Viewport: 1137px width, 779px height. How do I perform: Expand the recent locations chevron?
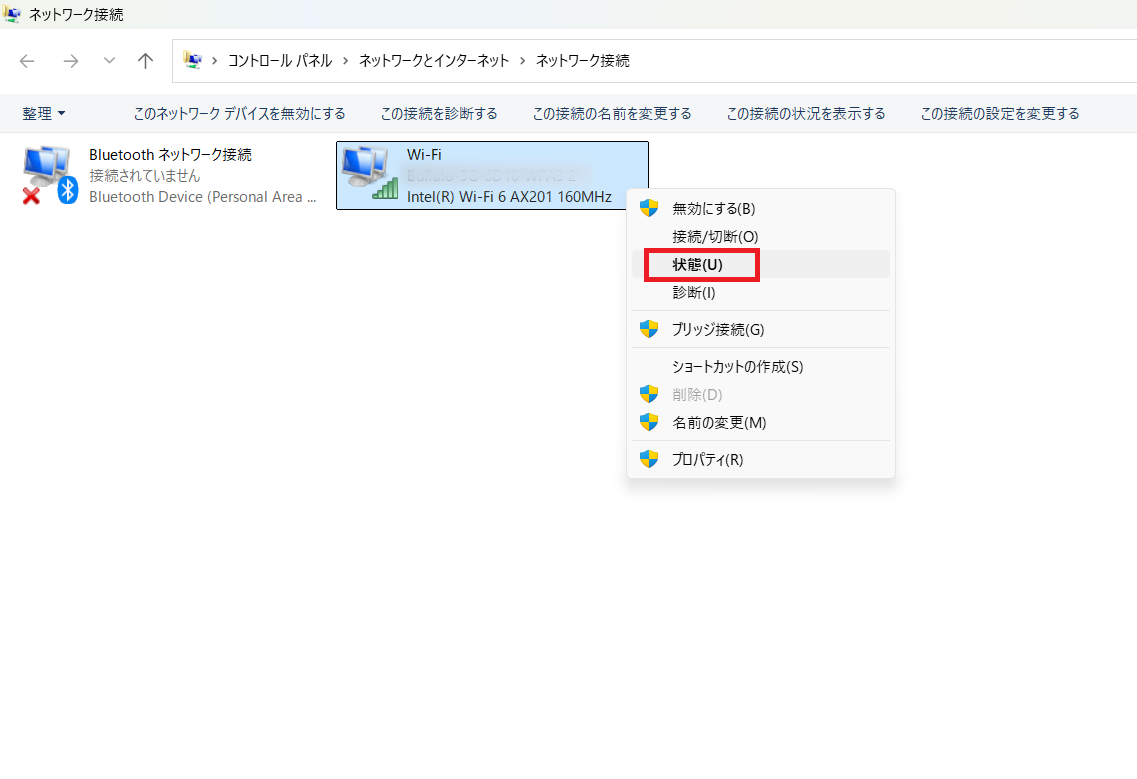coord(109,61)
